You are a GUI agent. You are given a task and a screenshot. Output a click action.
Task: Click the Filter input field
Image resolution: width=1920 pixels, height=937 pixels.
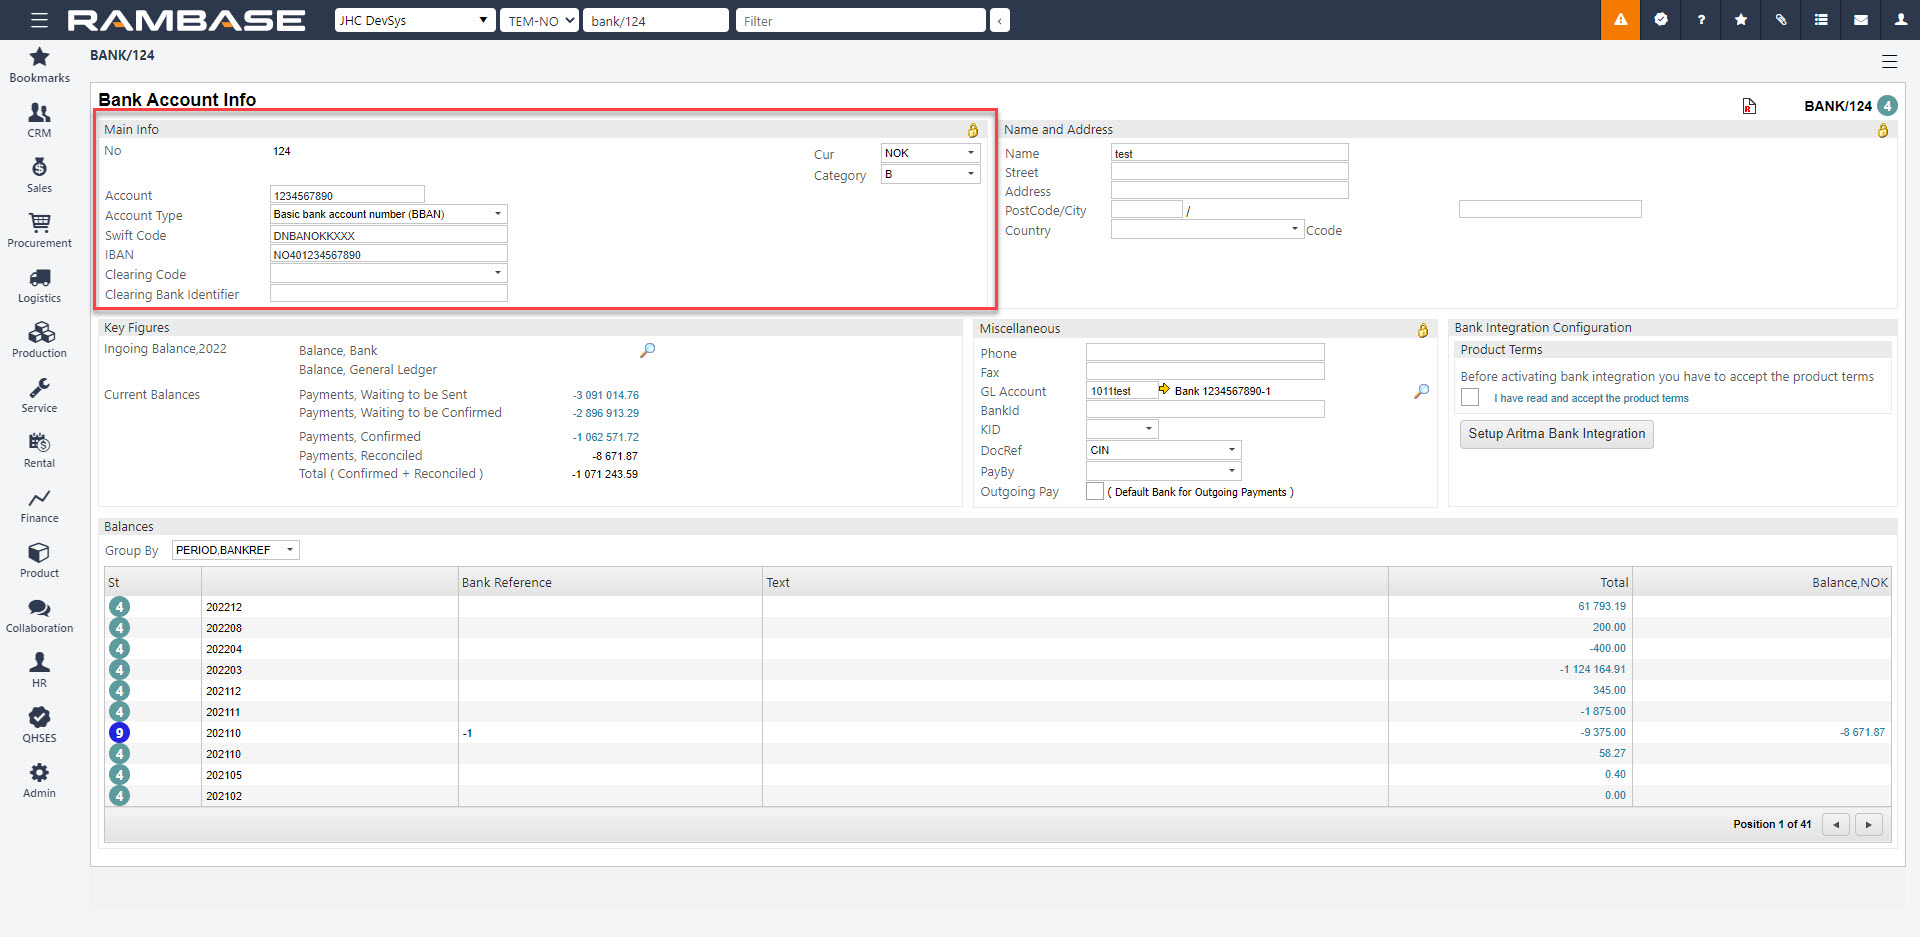860,20
